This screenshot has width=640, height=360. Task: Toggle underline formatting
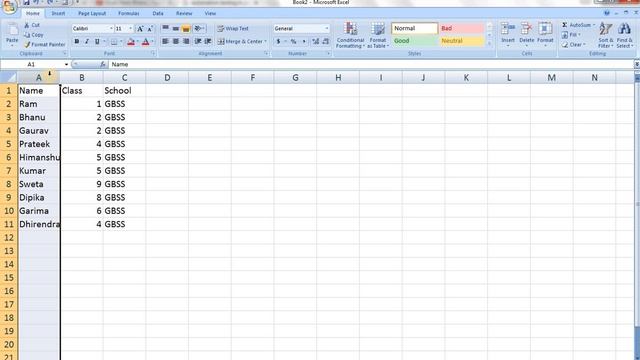point(97,42)
